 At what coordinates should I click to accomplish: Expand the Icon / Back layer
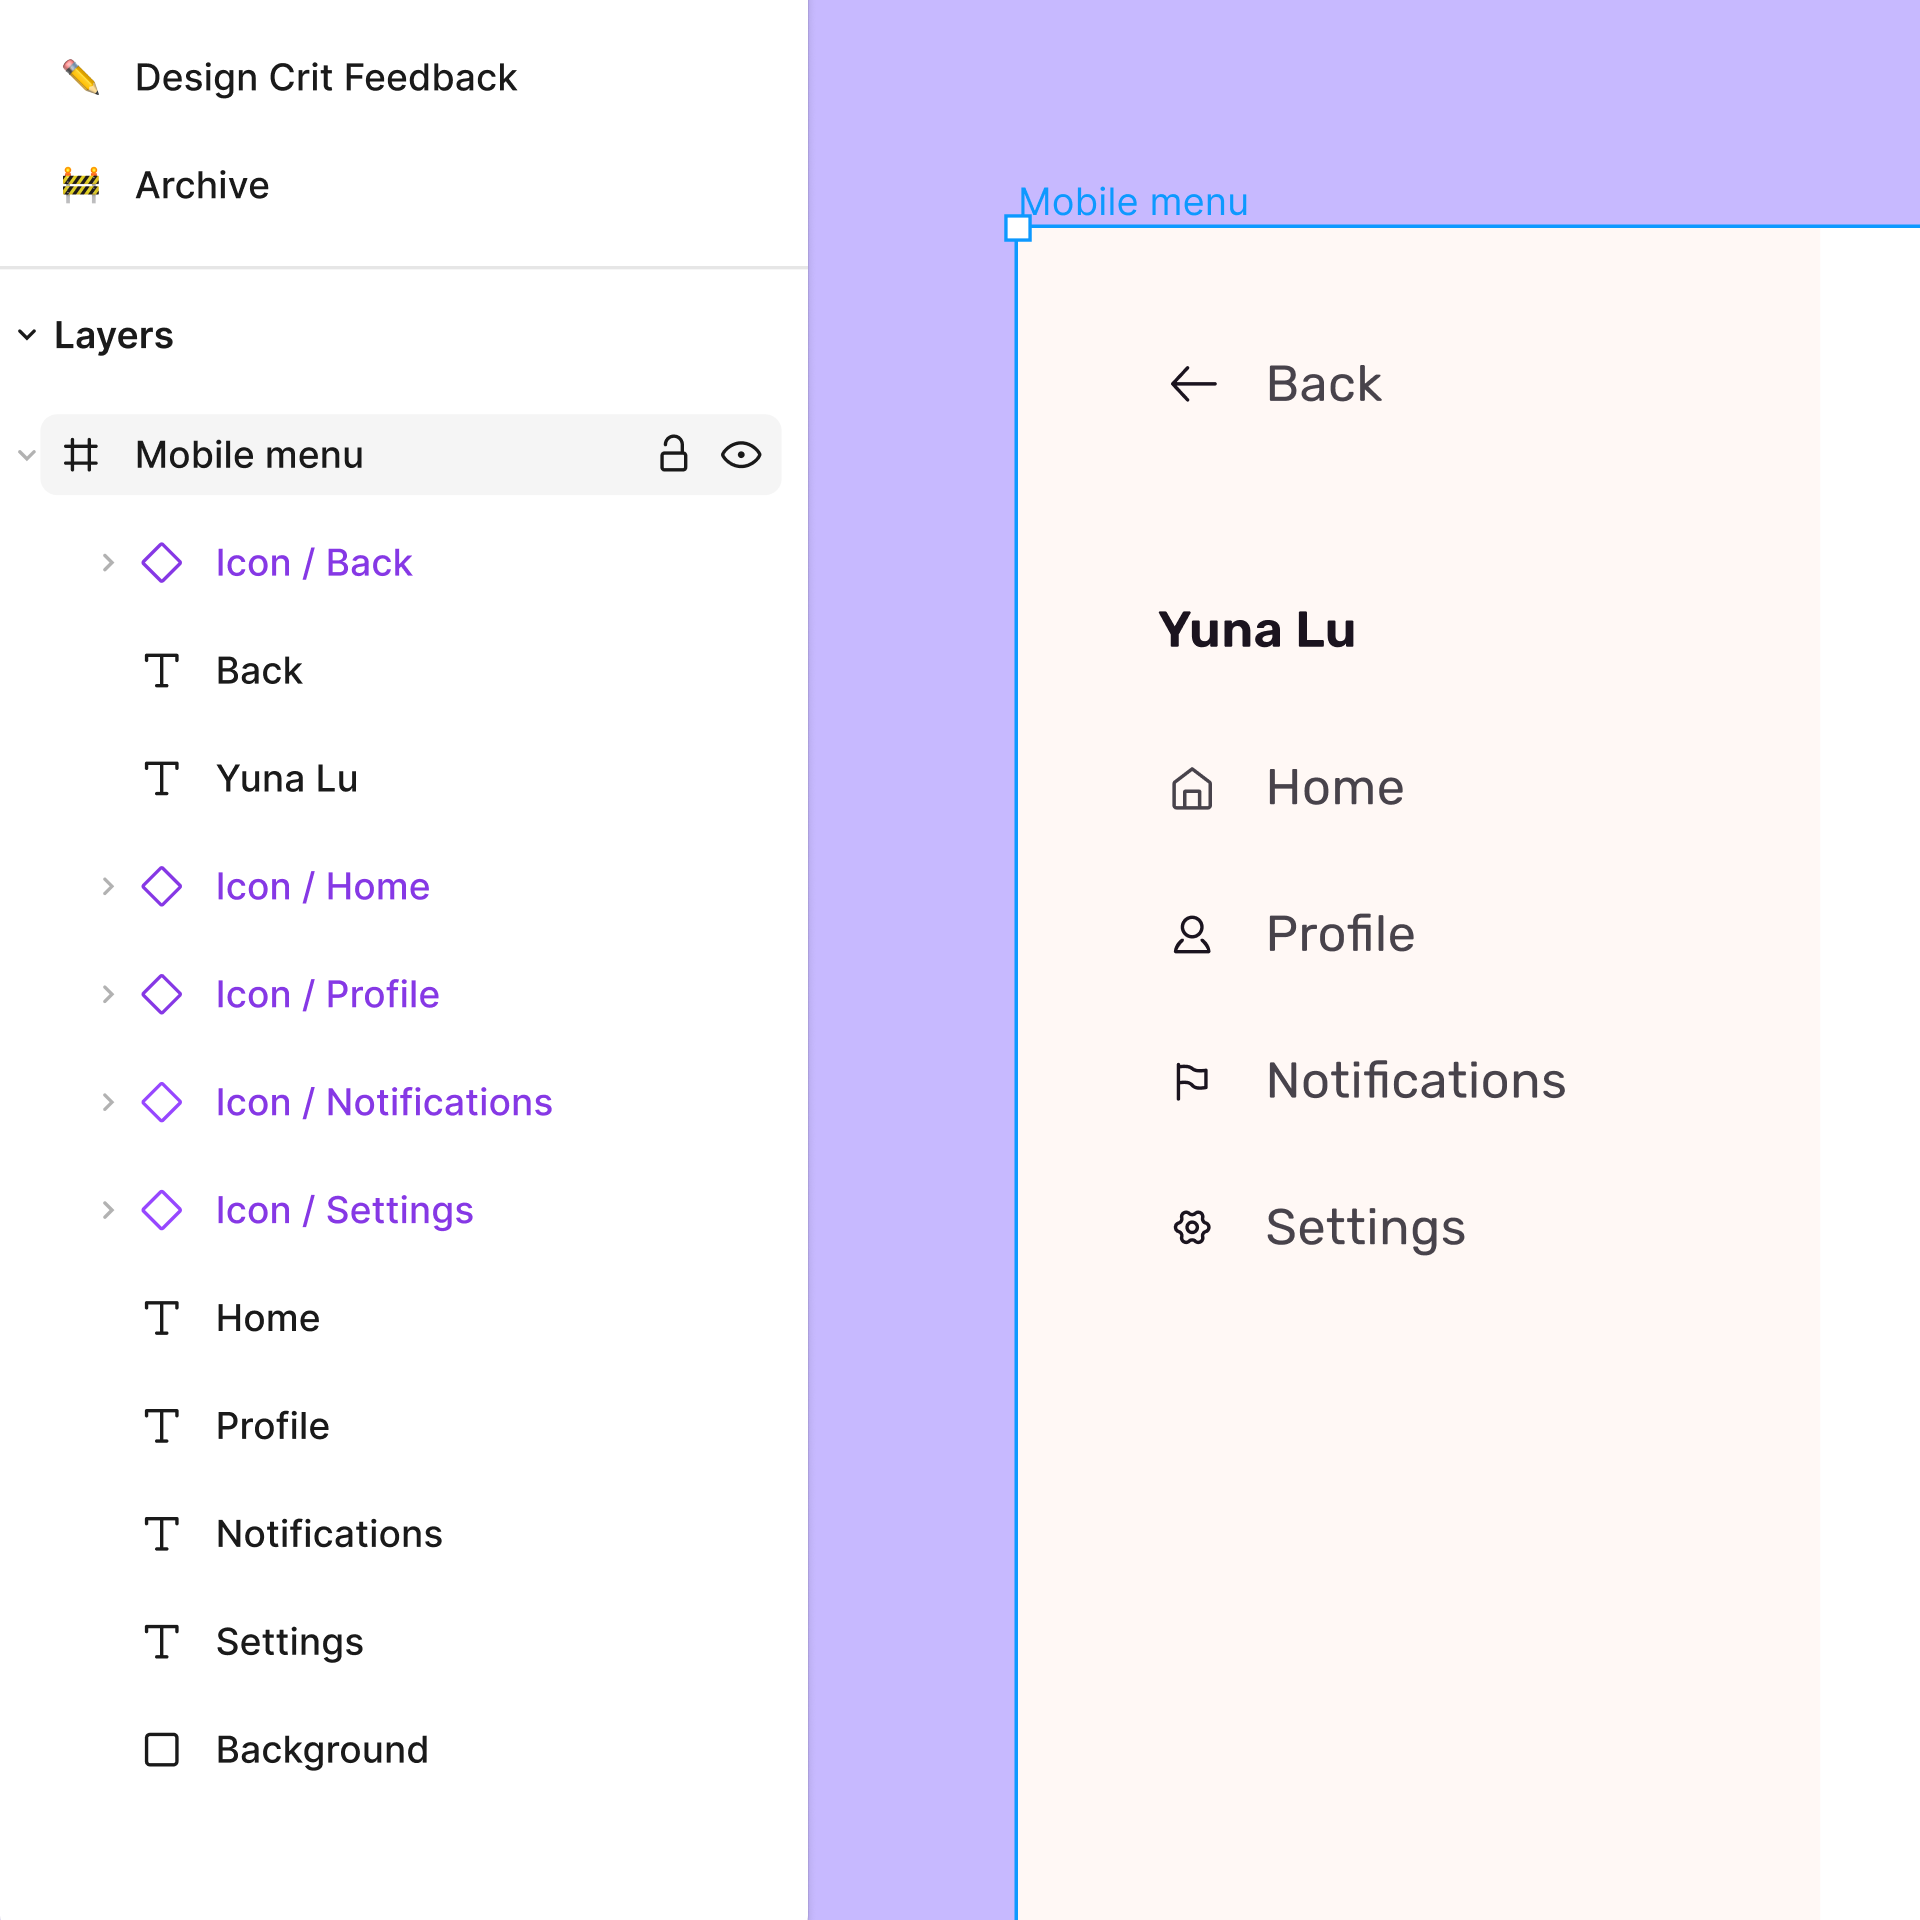tap(108, 563)
